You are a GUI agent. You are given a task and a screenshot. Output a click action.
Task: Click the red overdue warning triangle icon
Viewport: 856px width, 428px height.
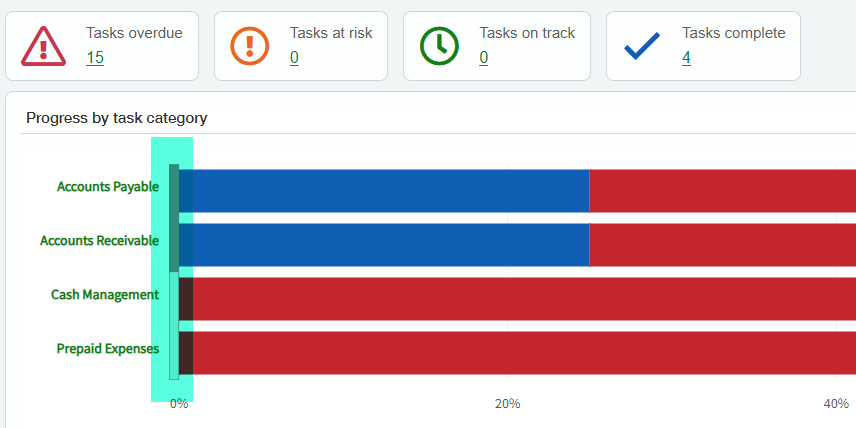[x=43, y=46]
